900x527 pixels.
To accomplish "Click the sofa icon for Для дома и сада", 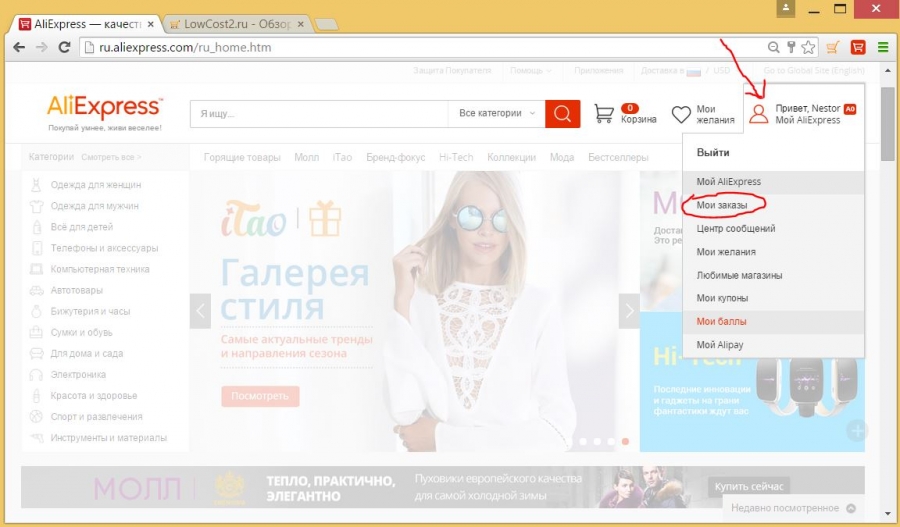I will pos(36,354).
